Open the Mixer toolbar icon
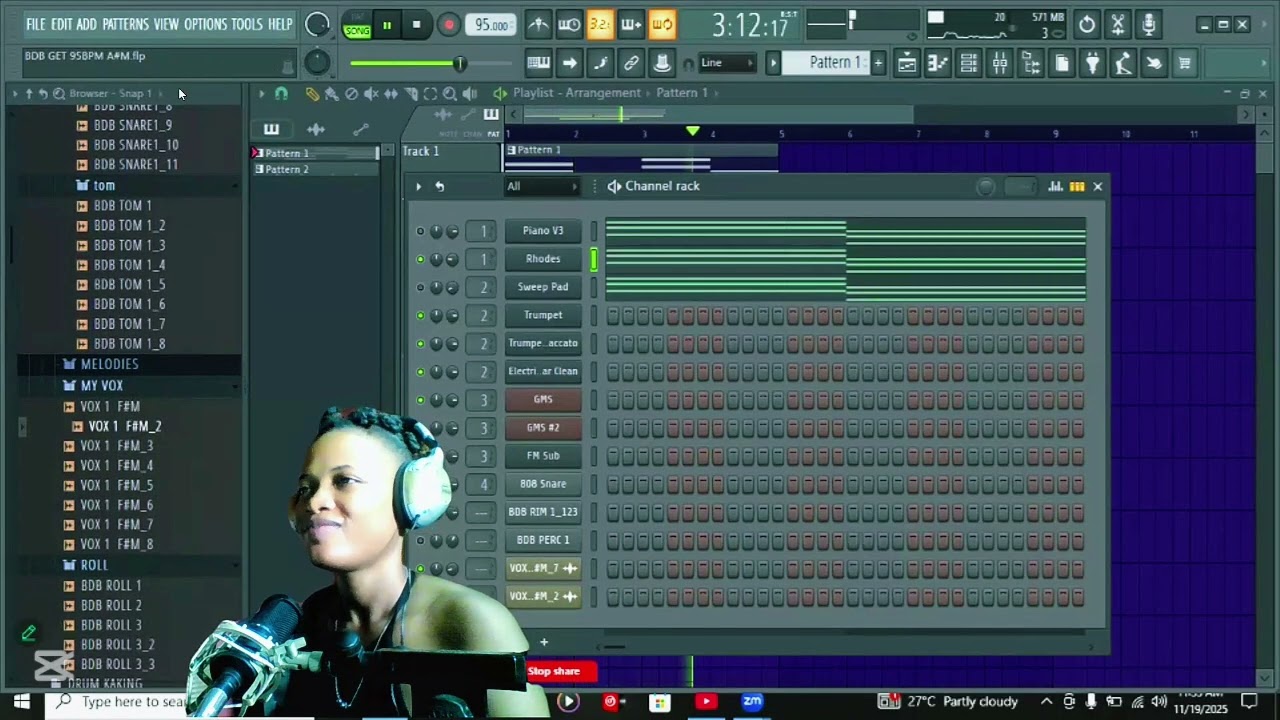Viewport: 1280px width, 720px height. pyautogui.click(x=1000, y=63)
